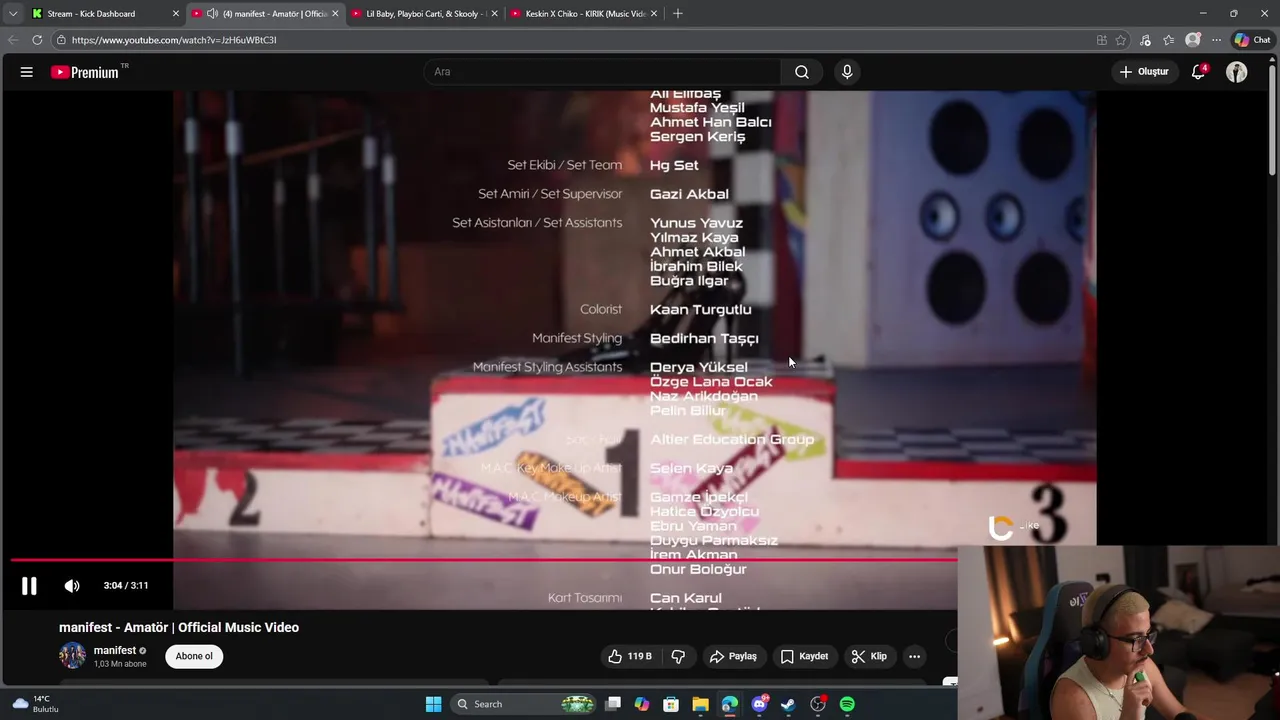The width and height of the screenshot is (1280, 720).
Task: Open YouTube notifications bell
Action: pyautogui.click(x=1199, y=72)
